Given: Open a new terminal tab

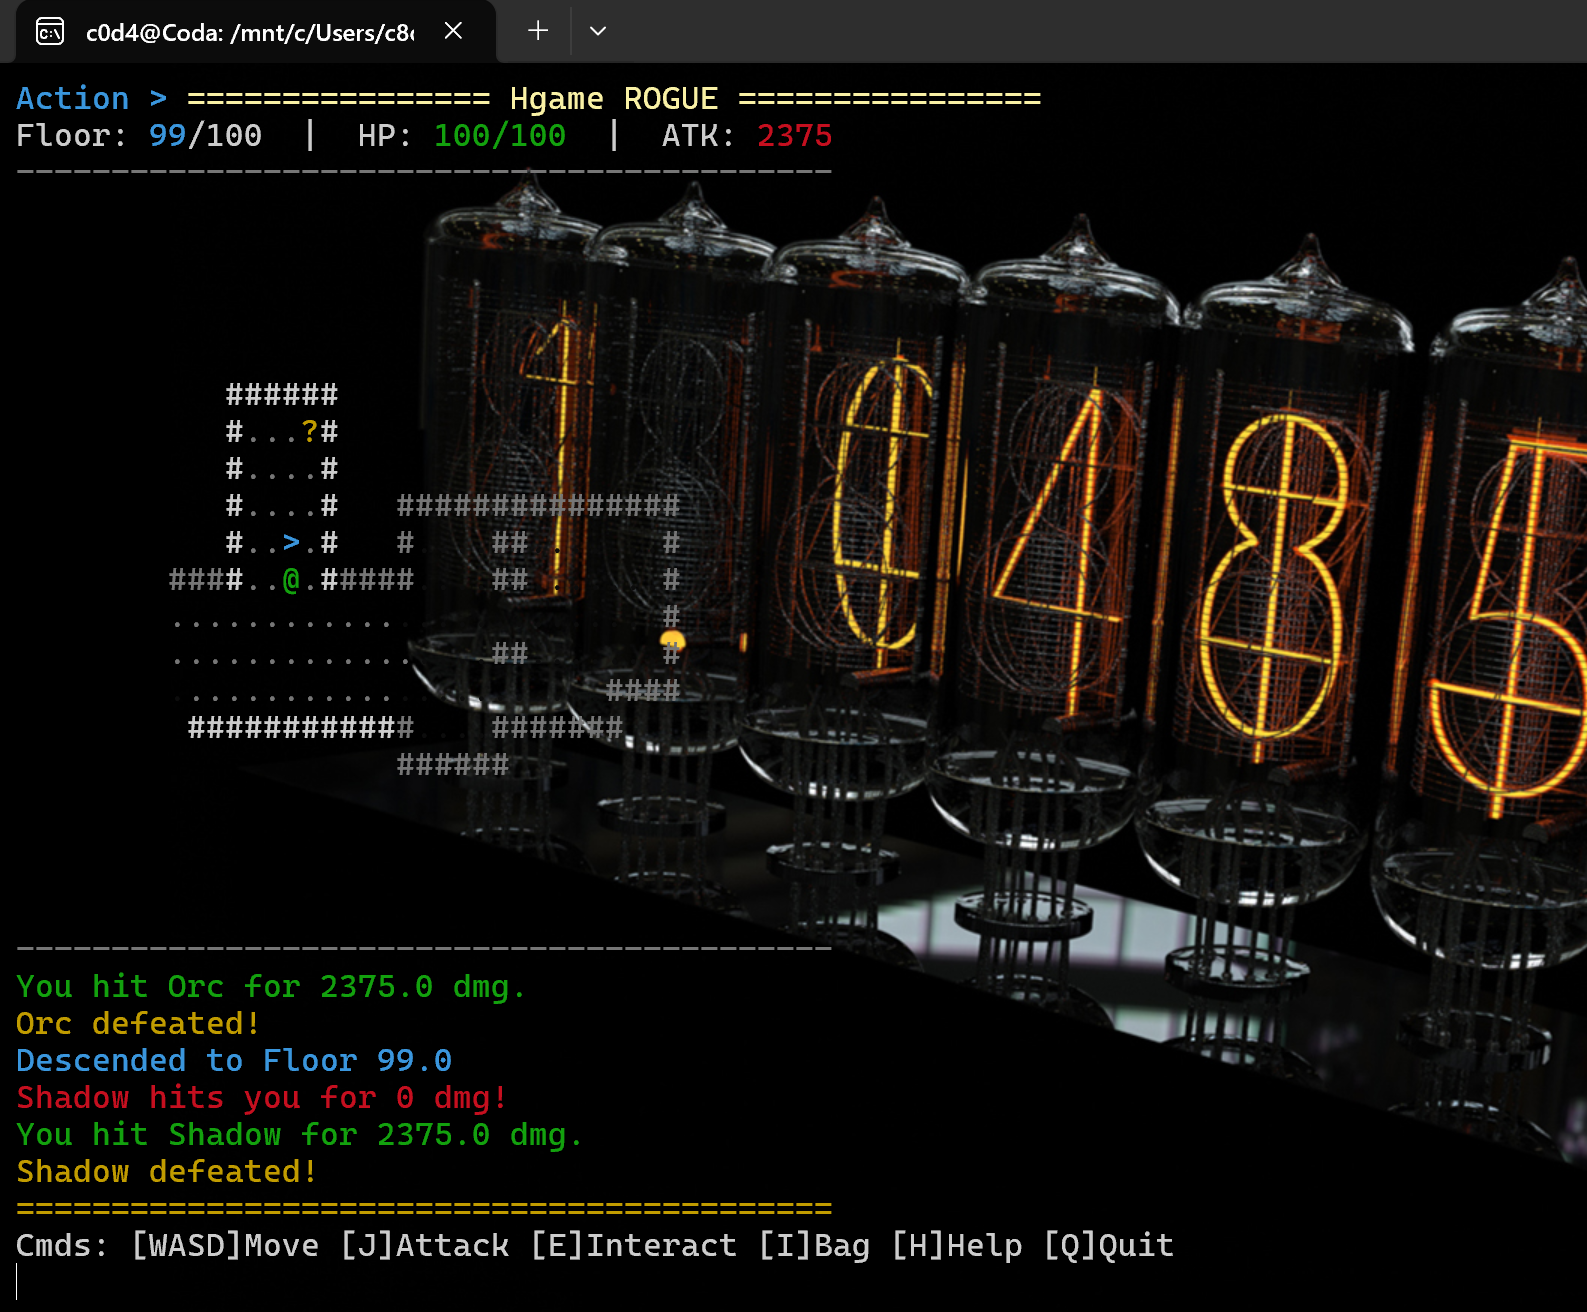Looking at the screenshot, I should tap(538, 31).
